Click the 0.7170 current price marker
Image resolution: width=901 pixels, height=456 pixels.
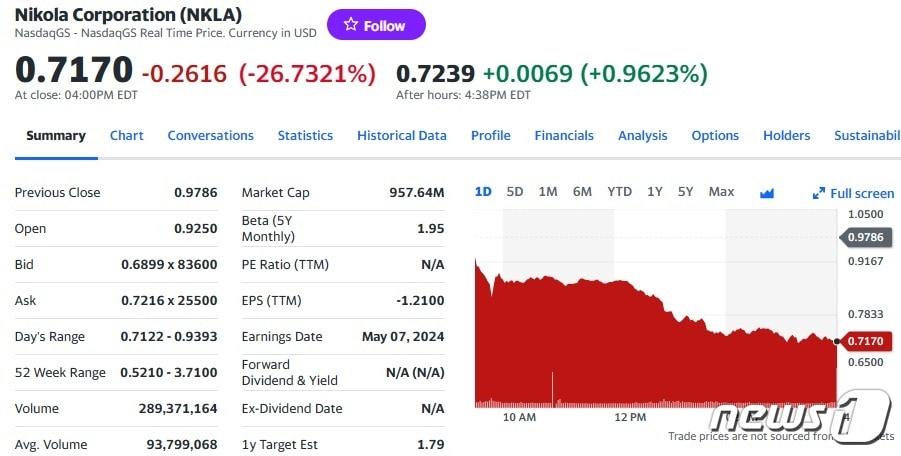864,342
